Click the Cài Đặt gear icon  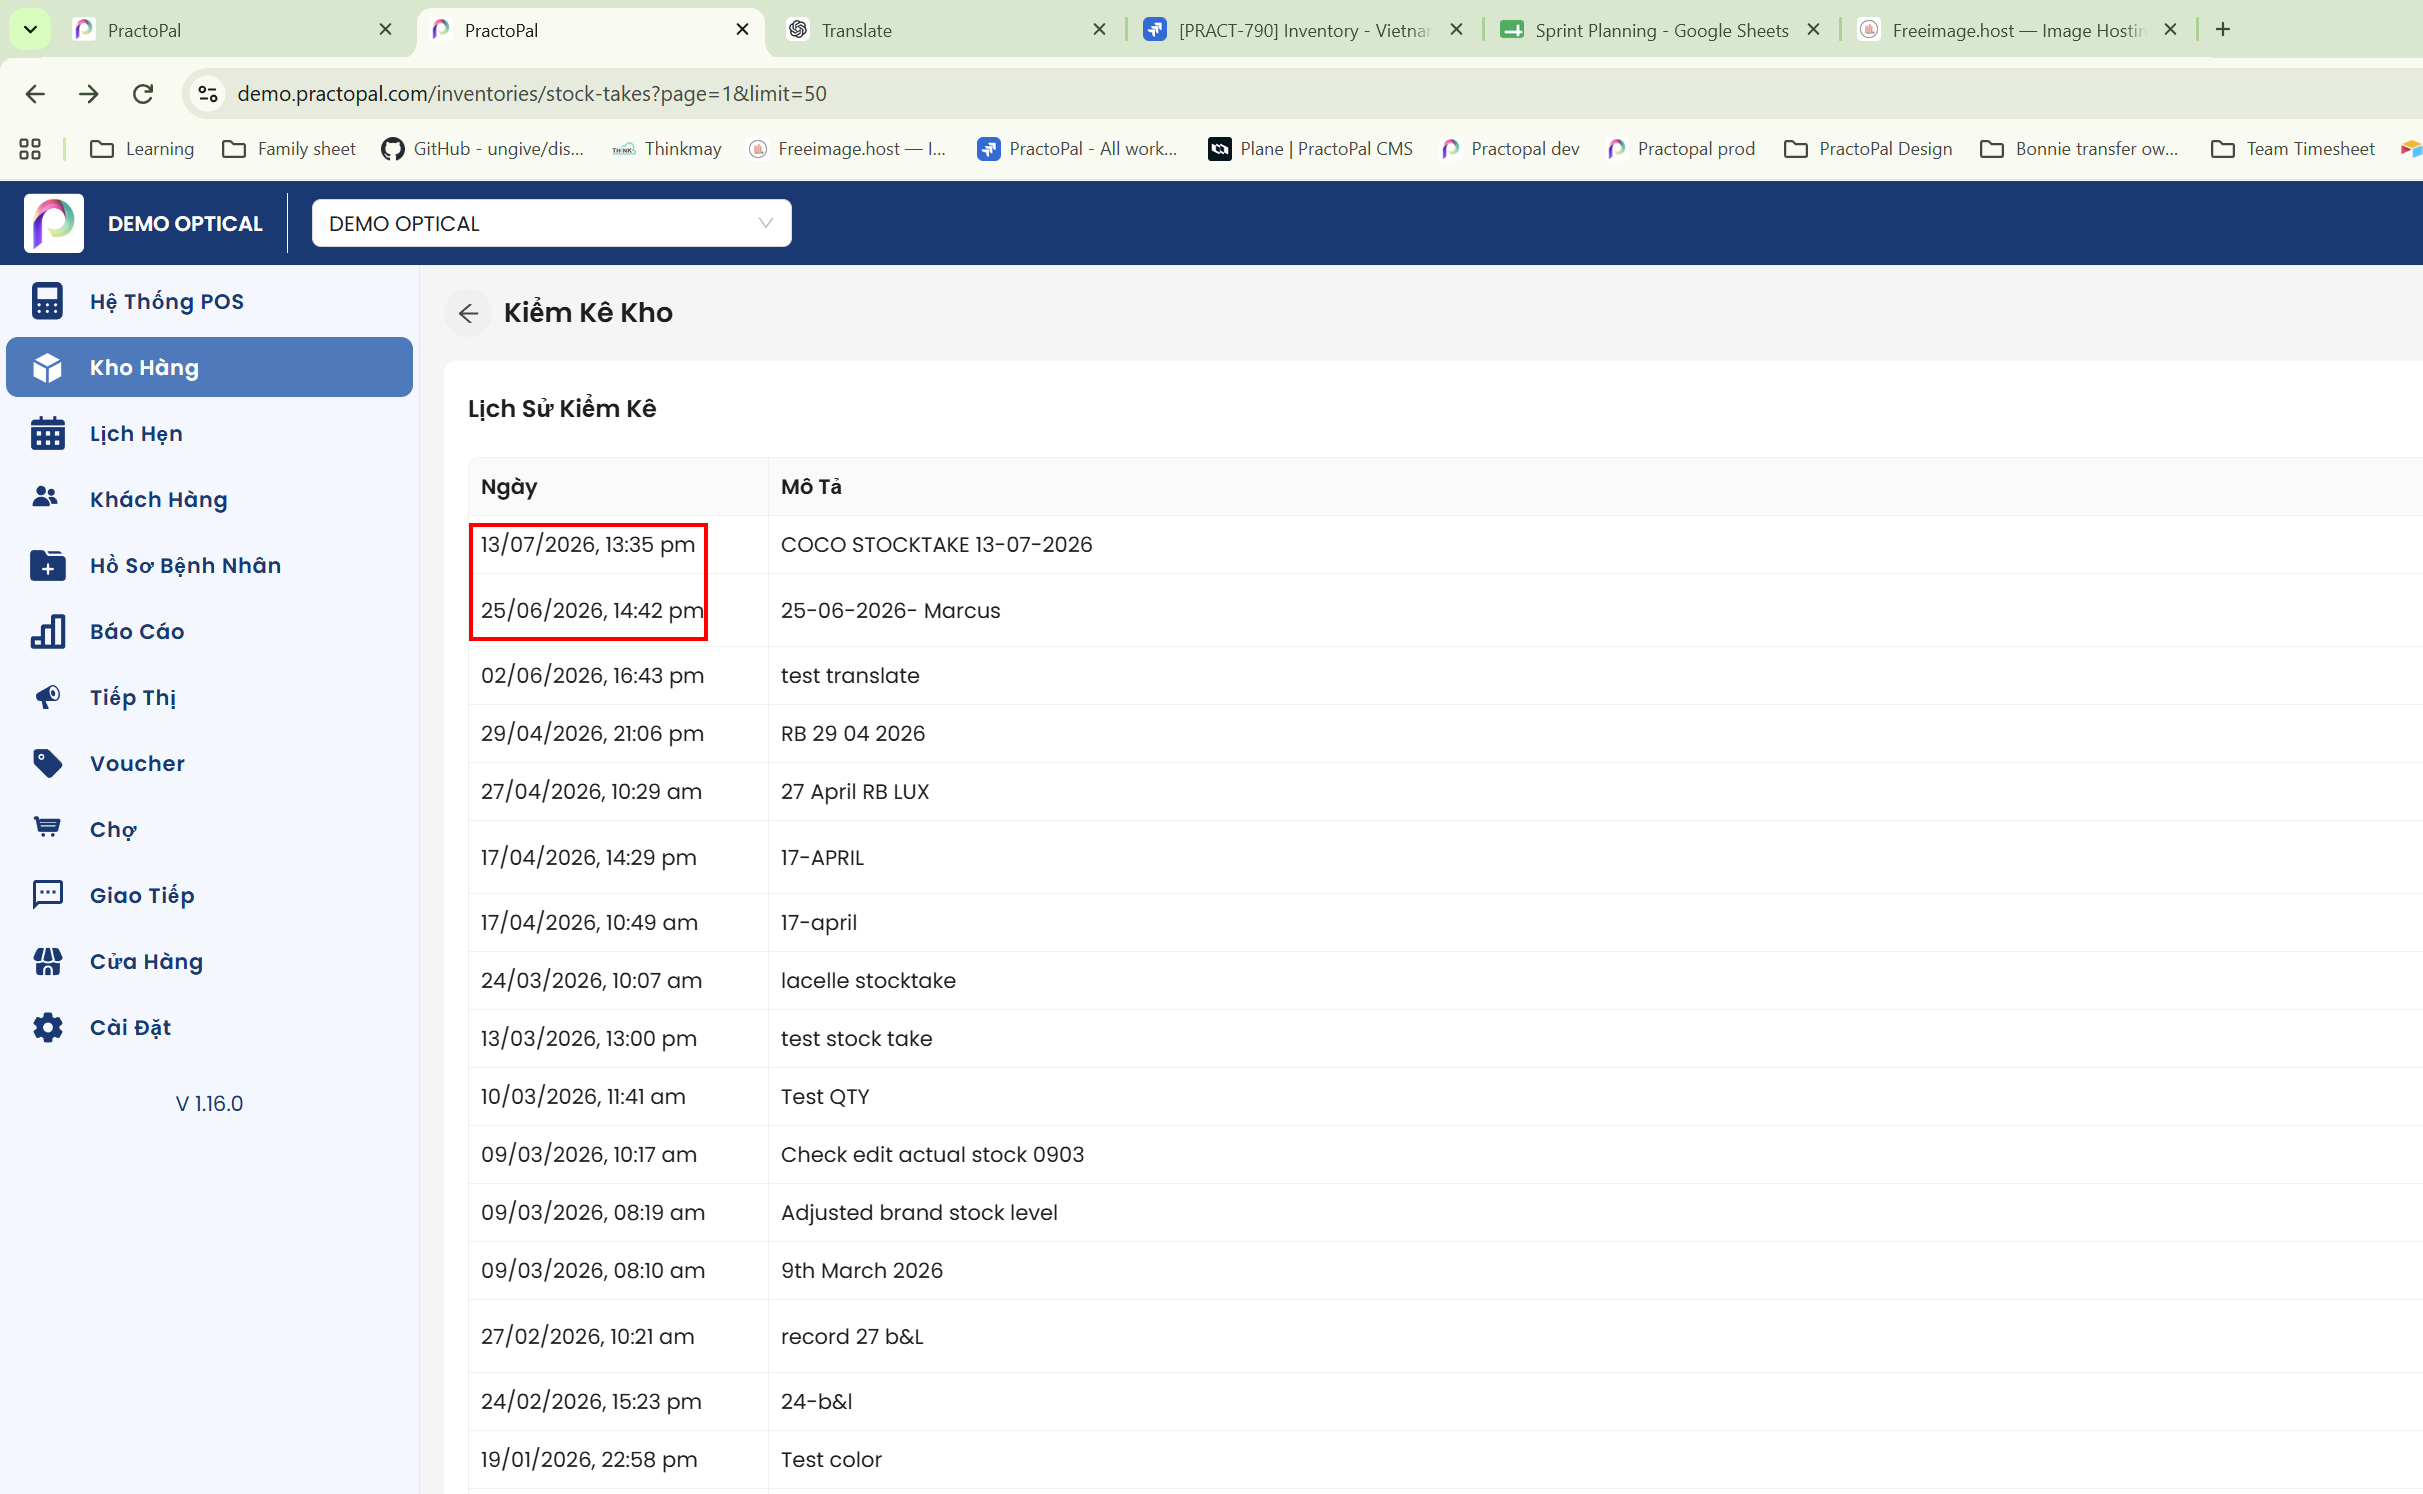pyautogui.click(x=47, y=1027)
